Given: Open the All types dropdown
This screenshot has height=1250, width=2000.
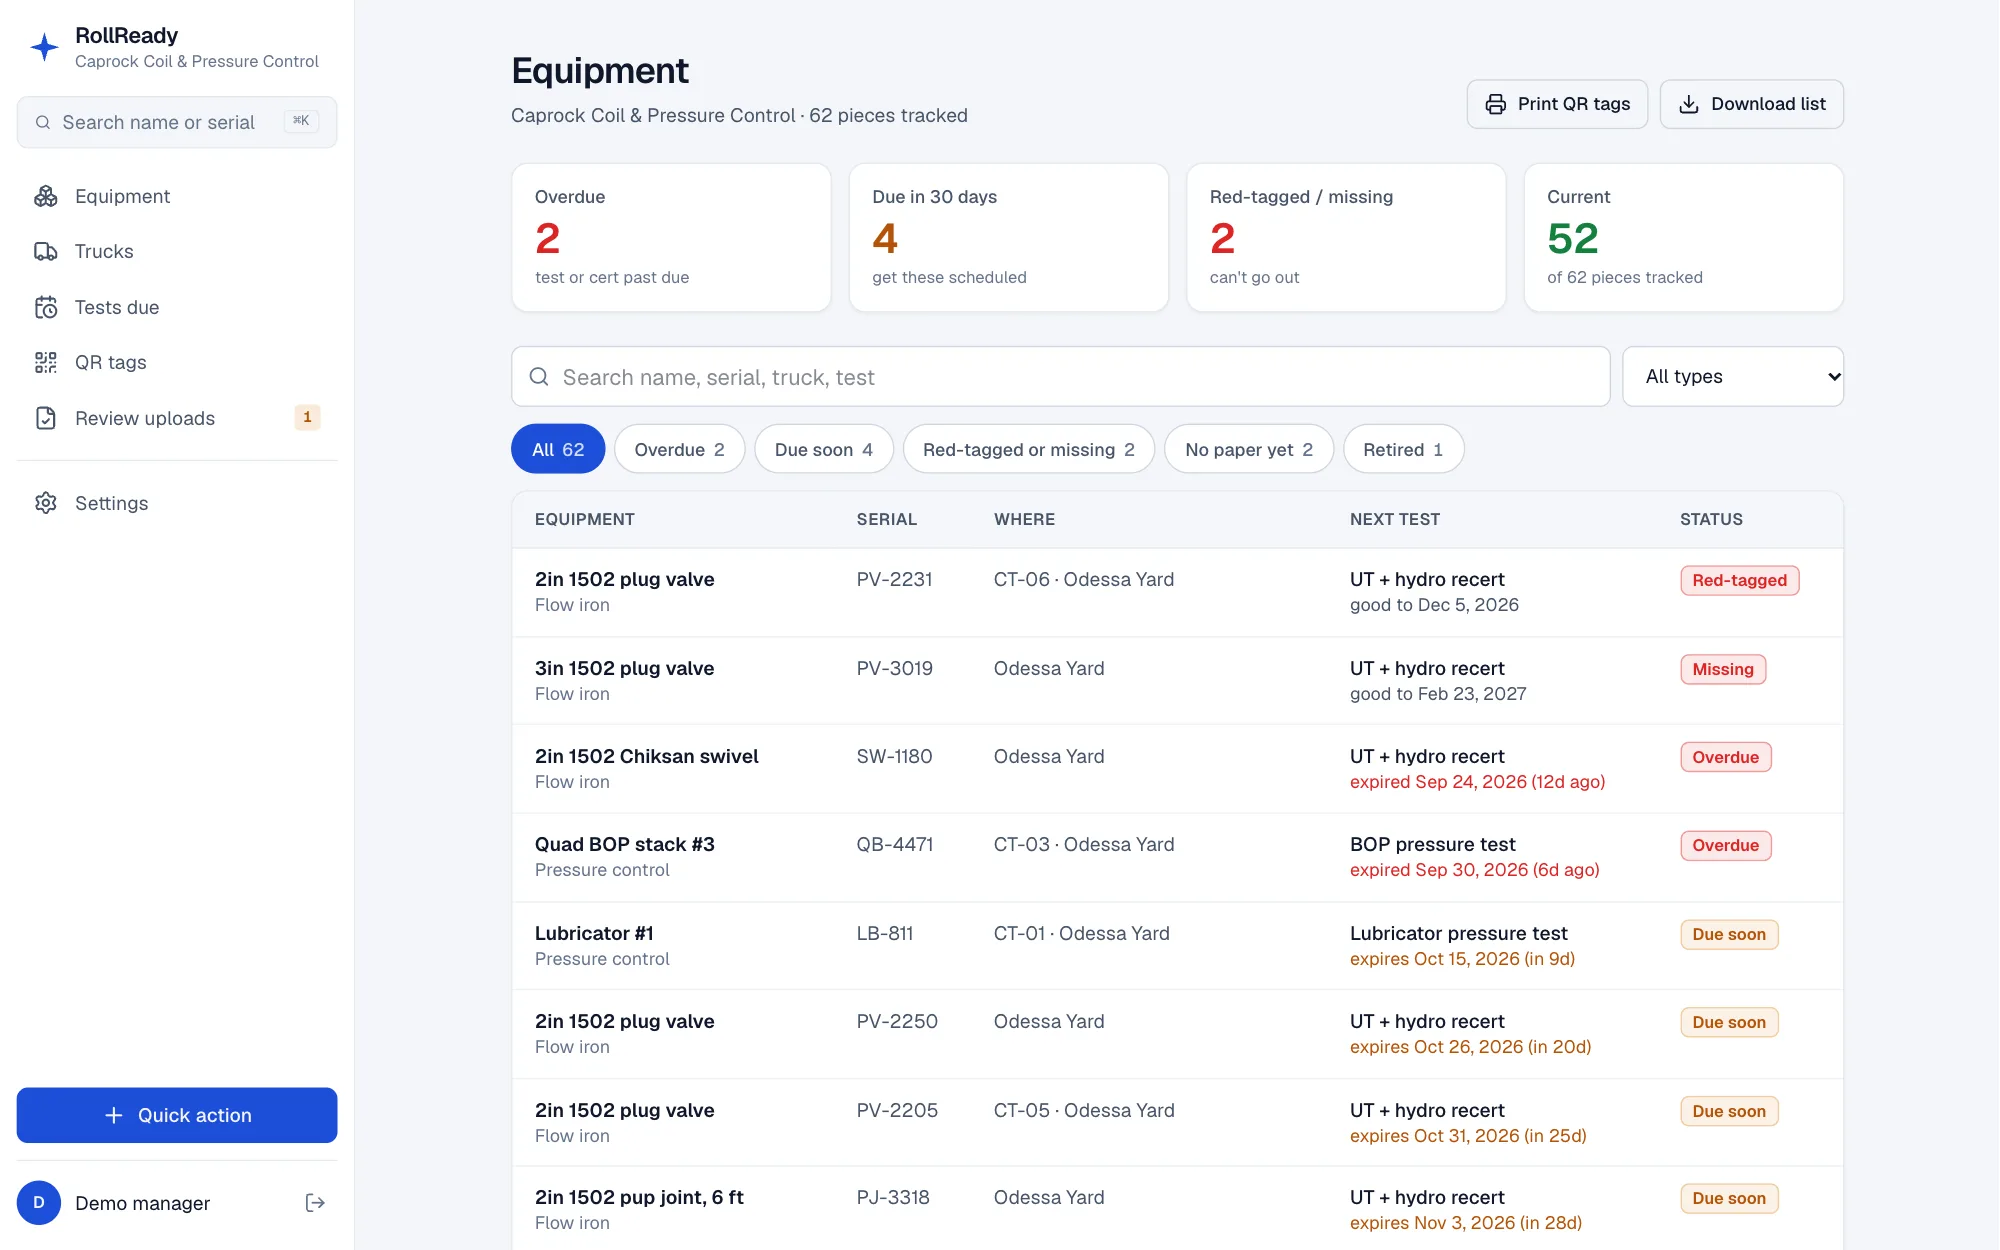Looking at the screenshot, I should 1733,377.
